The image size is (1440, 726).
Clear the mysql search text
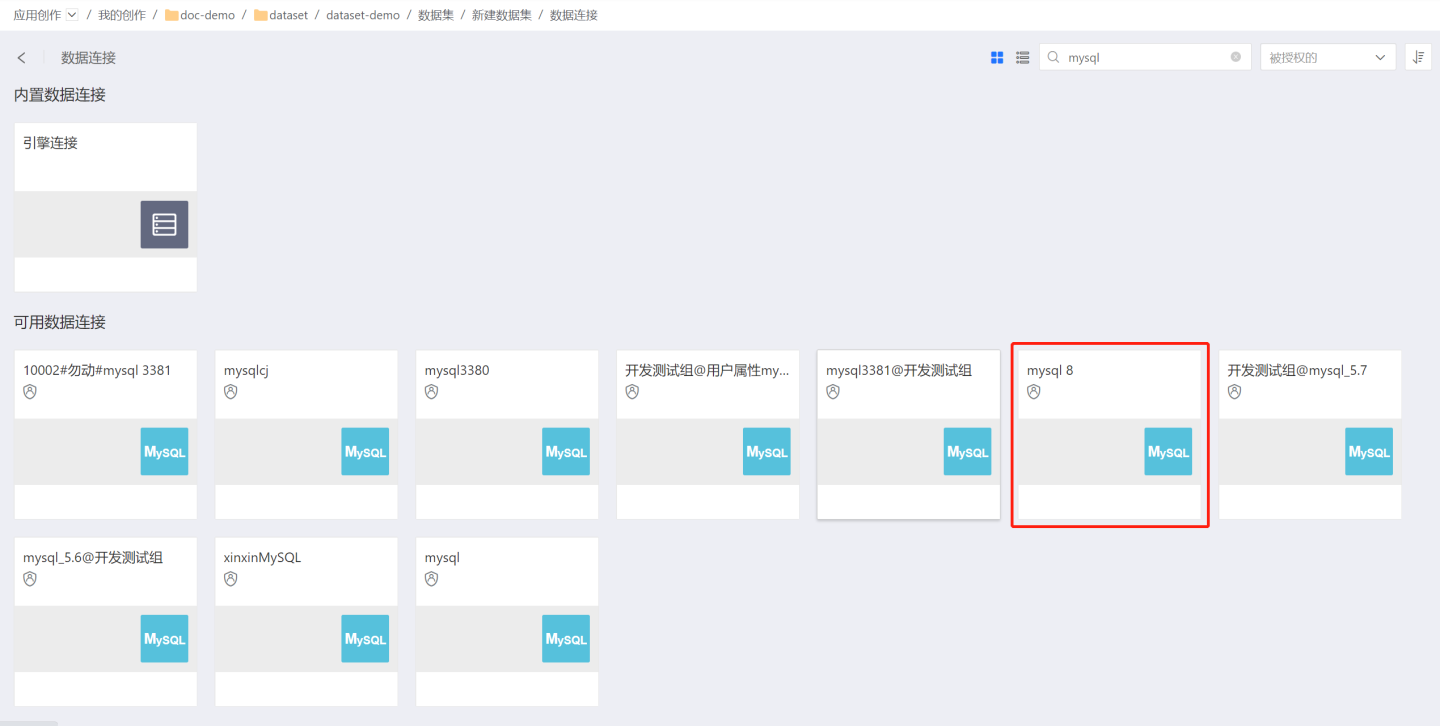1235,57
